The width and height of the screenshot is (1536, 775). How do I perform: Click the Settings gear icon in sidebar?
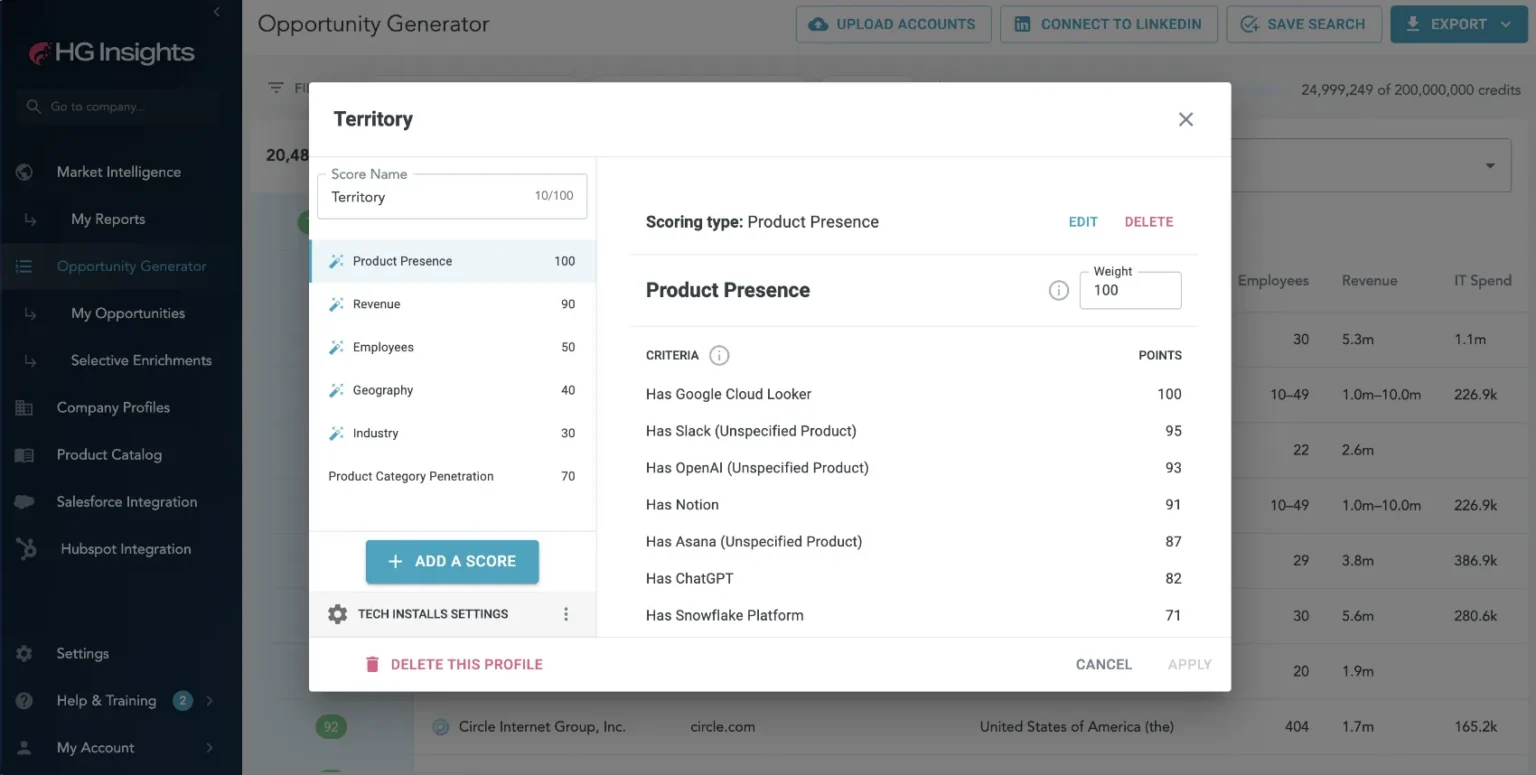[25, 653]
